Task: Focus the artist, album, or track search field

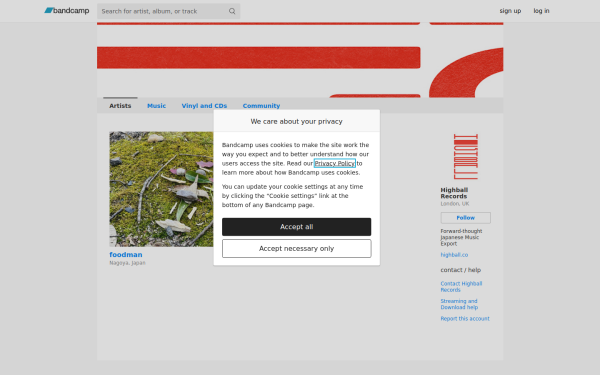Action: (168, 11)
